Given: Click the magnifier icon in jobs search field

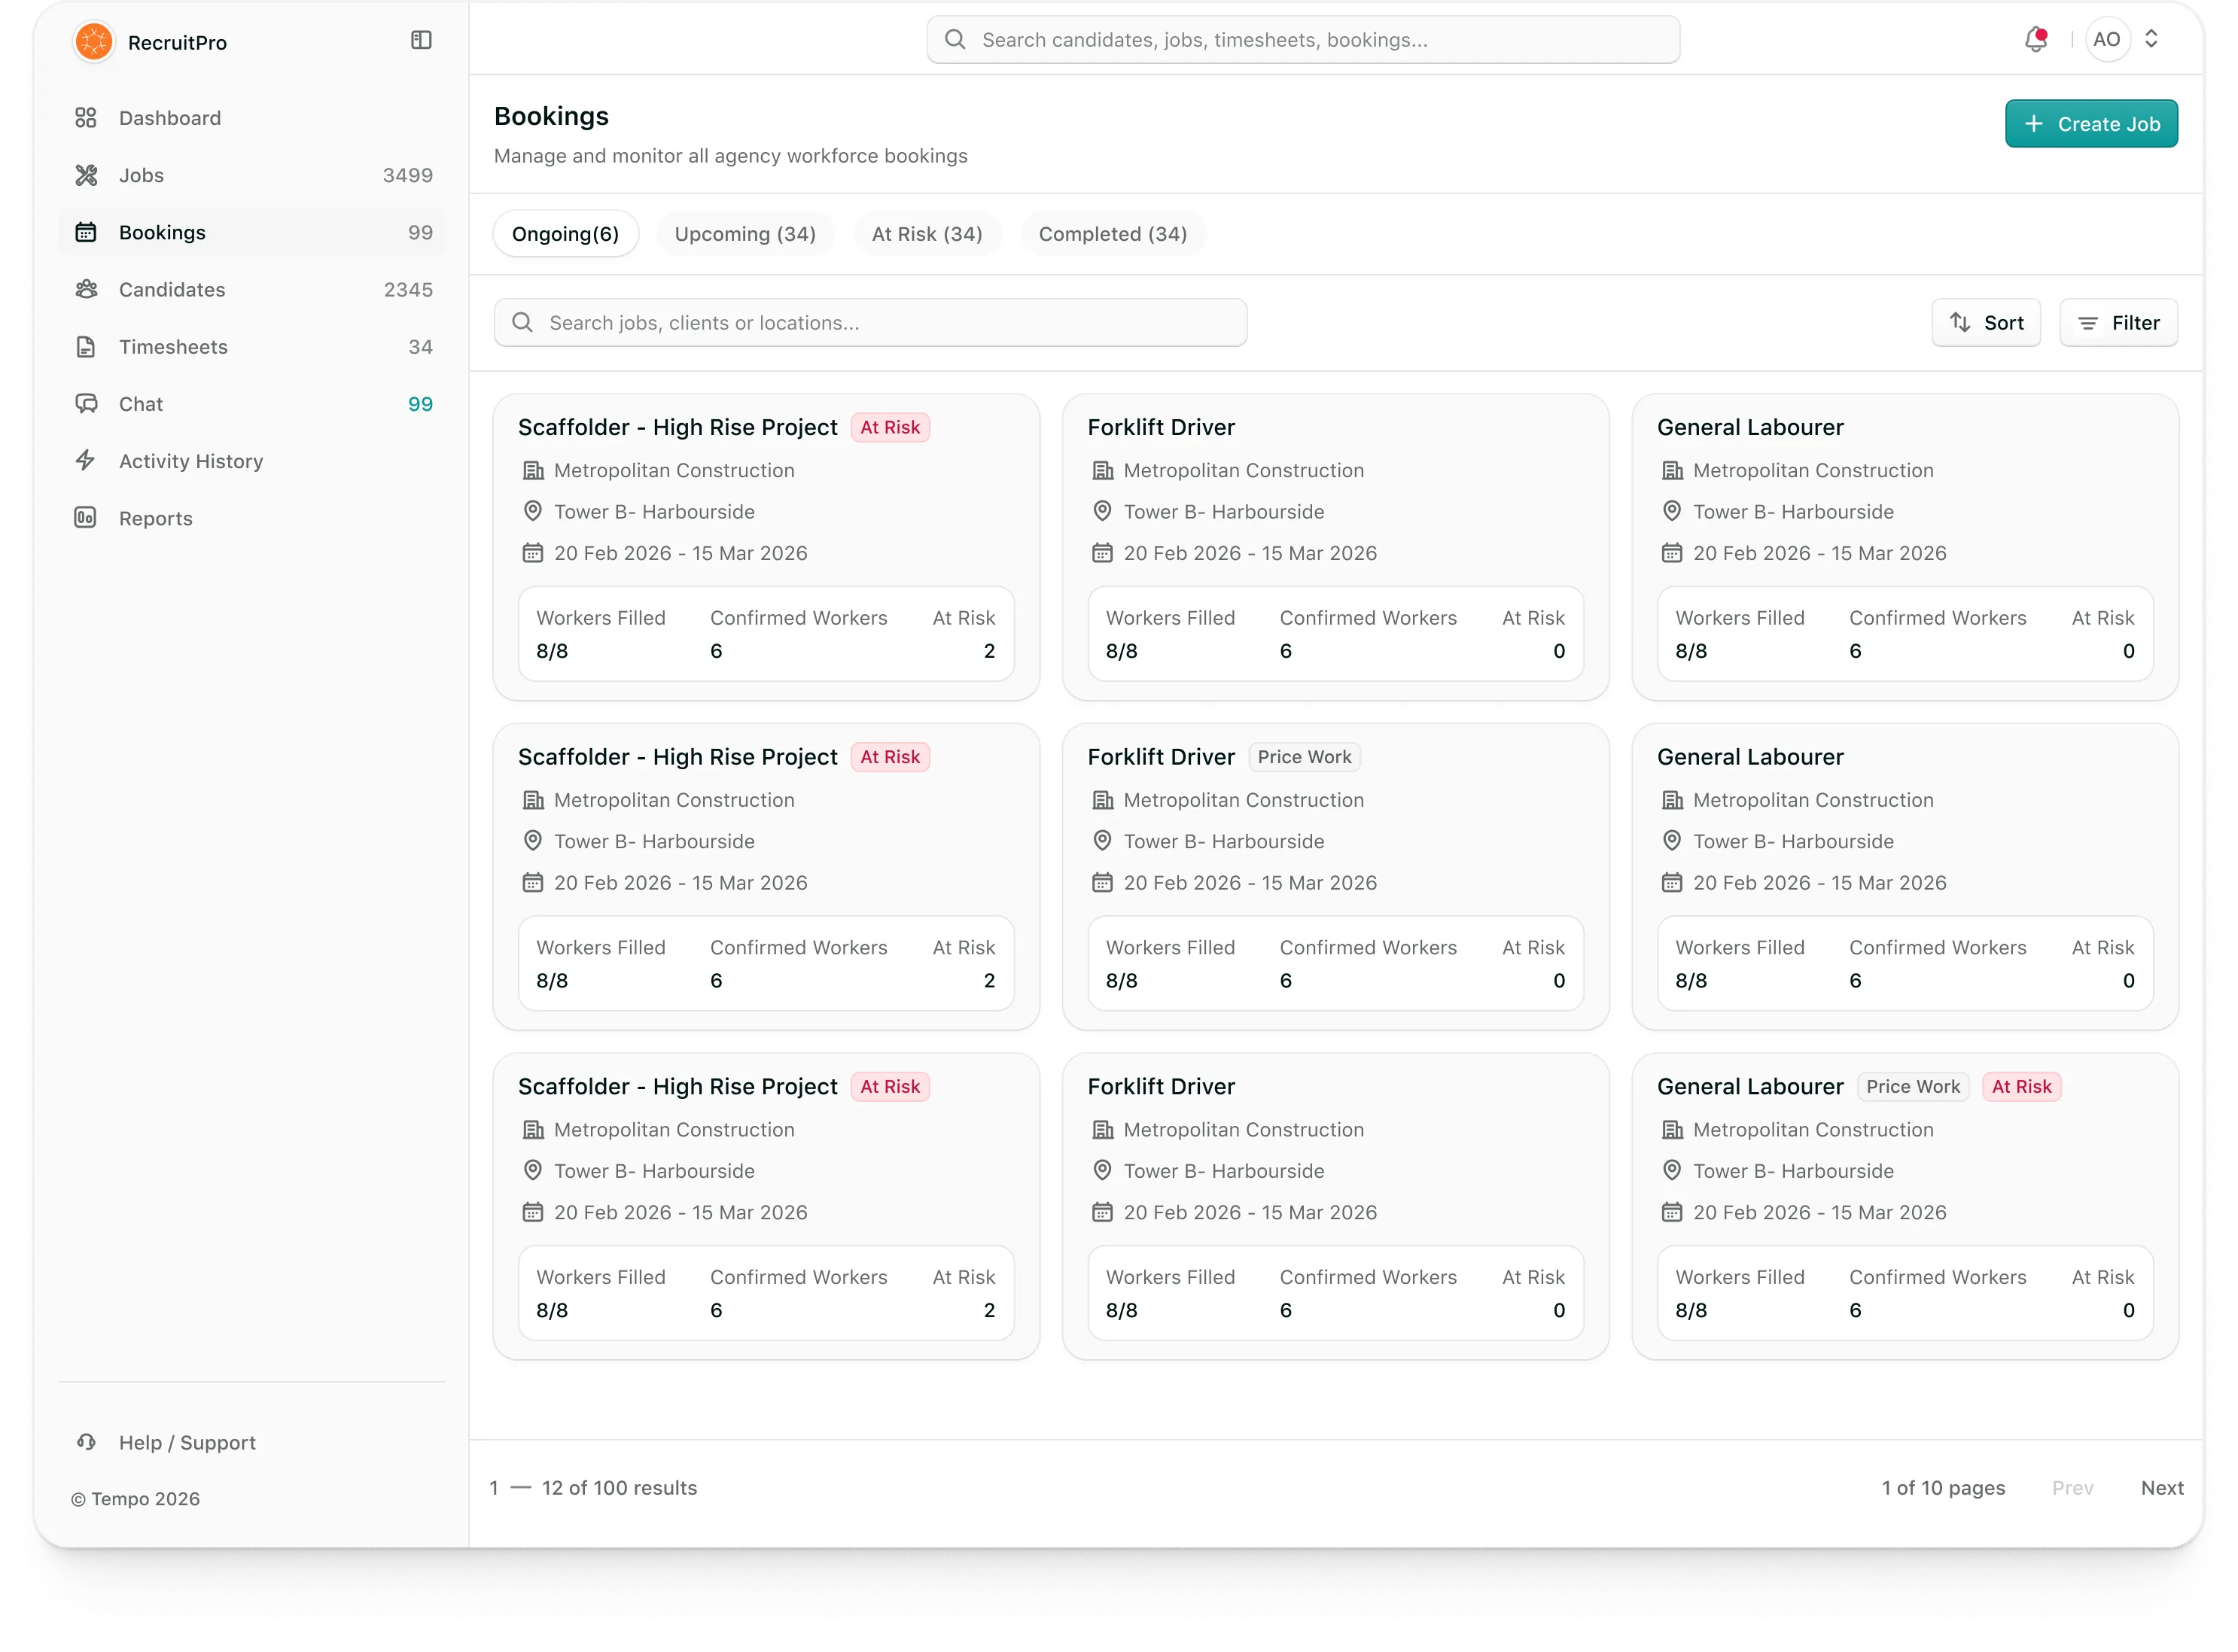Looking at the screenshot, I should [x=522, y=323].
